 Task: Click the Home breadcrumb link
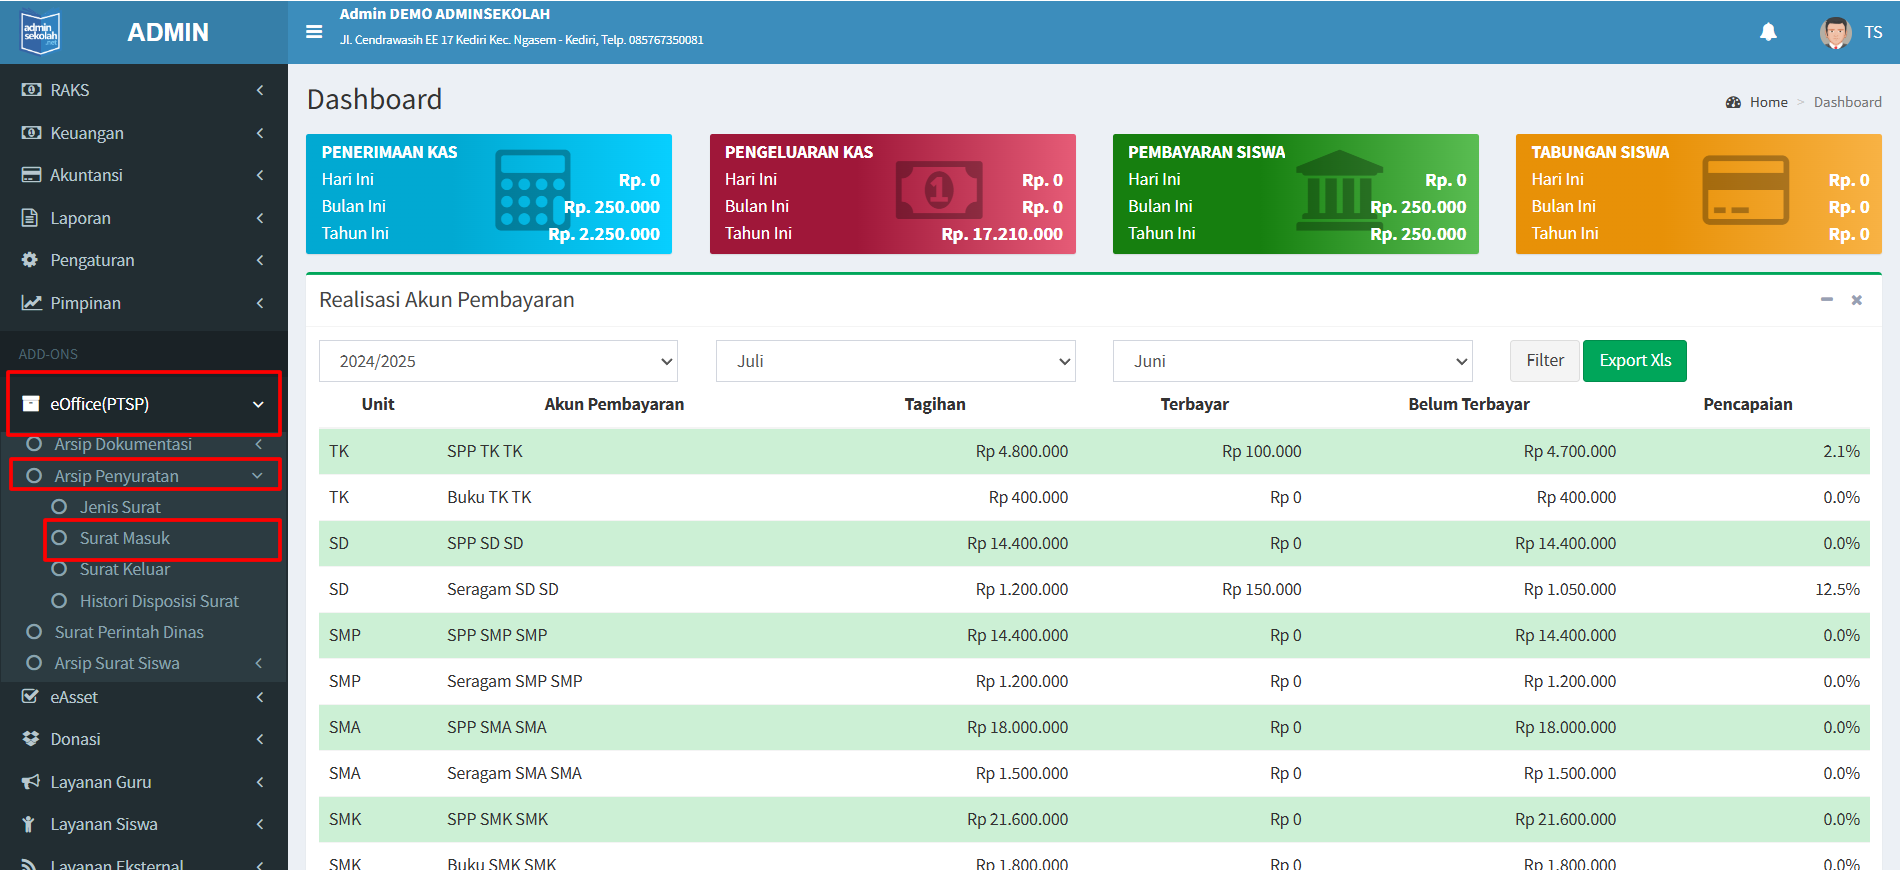pyautogui.click(x=1768, y=102)
